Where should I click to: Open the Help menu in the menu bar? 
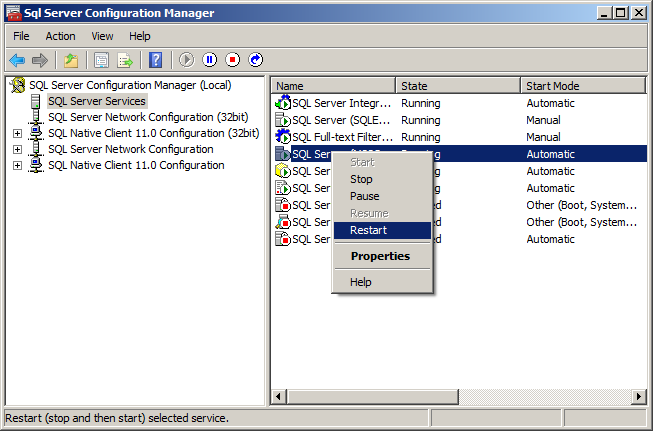(x=140, y=36)
